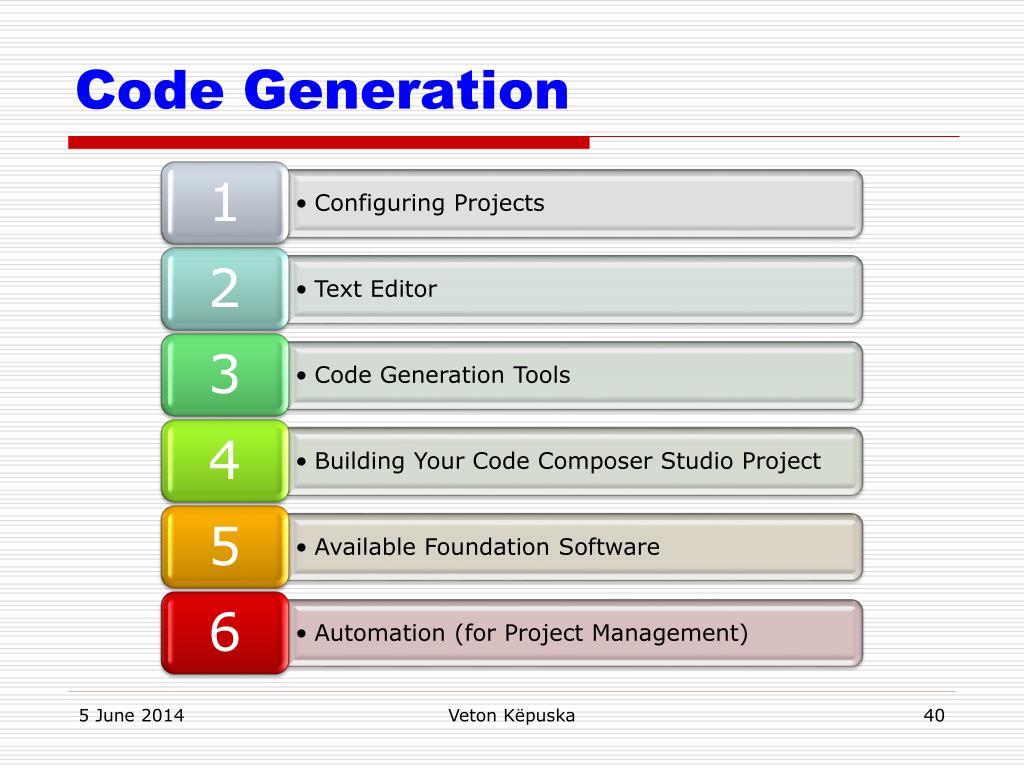The image size is (1024, 768).
Task: Click the date '5 June 2014'
Action: (x=131, y=716)
